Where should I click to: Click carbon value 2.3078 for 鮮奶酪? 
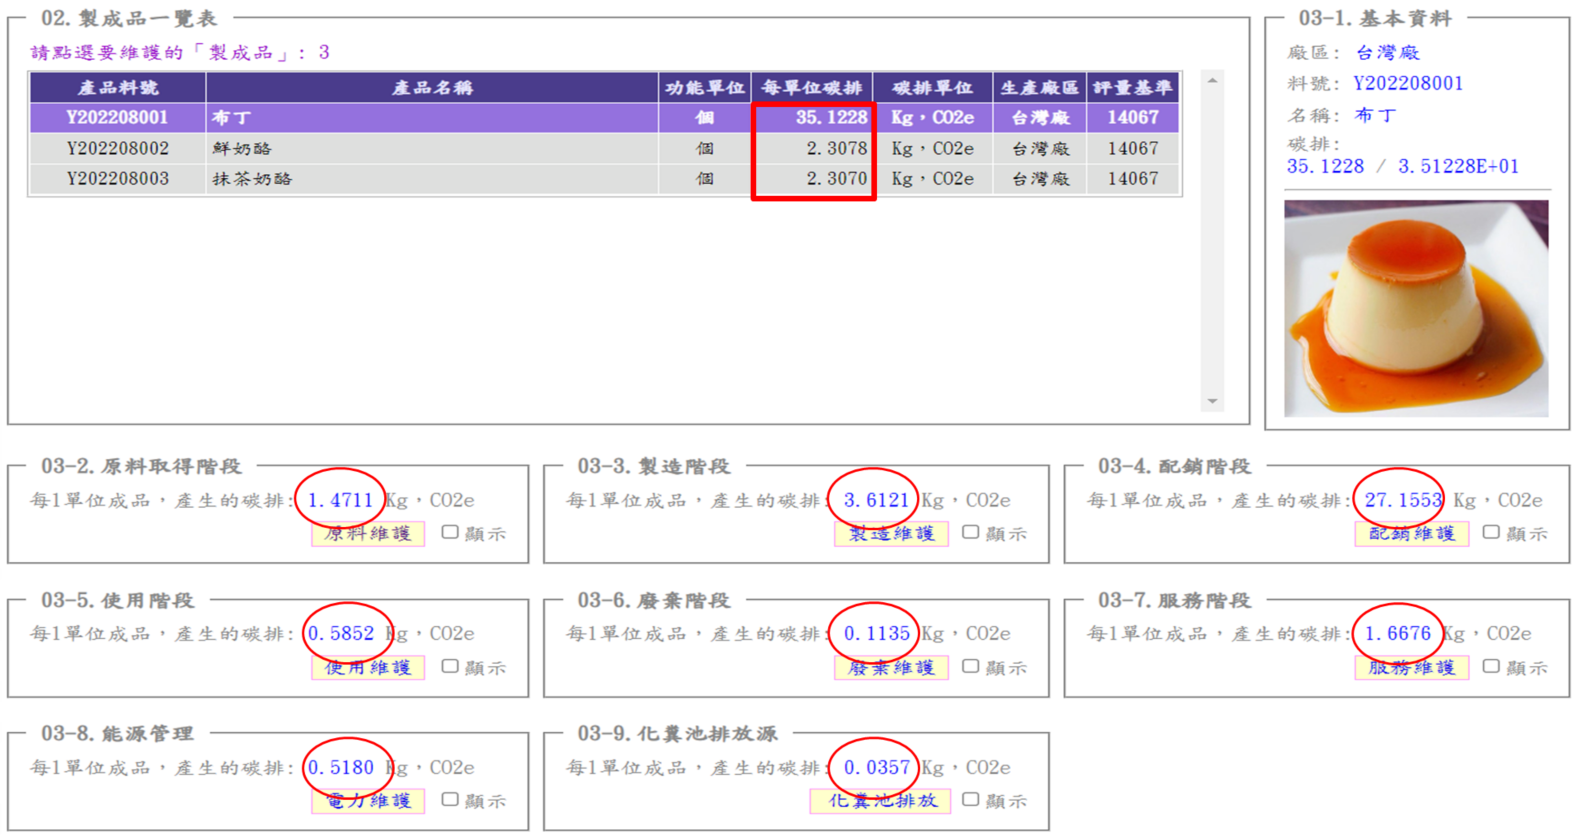[837, 149]
